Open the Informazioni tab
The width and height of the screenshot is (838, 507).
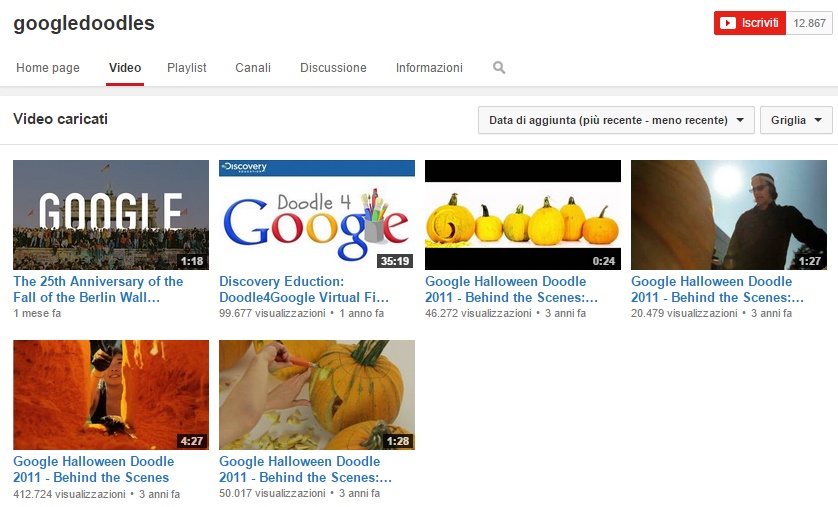pyautogui.click(x=429, y=68)
